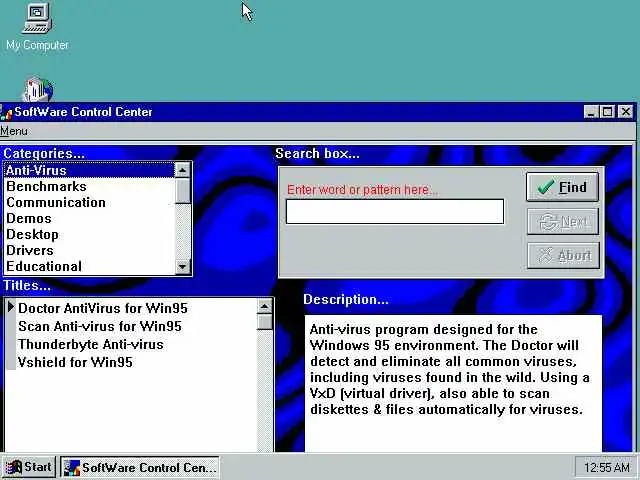640x480 pixels.
Task: Click inside the Description text box
Action: coord(453,383)
